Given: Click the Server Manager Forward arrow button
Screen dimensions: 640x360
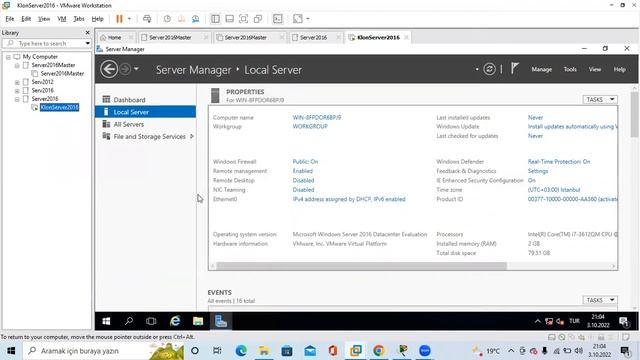Looking at the screenshot, I should [x=125, y=69].
